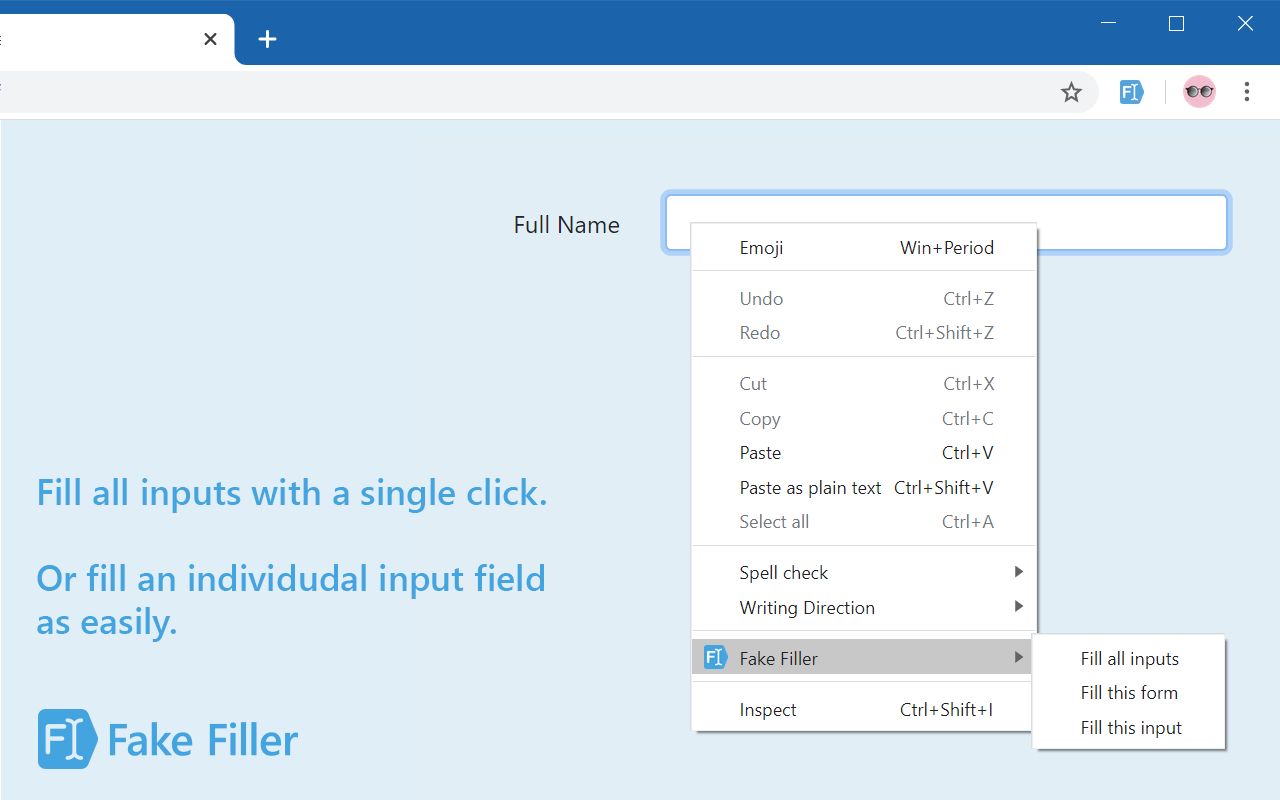Click Undo in the context menu

761,298
